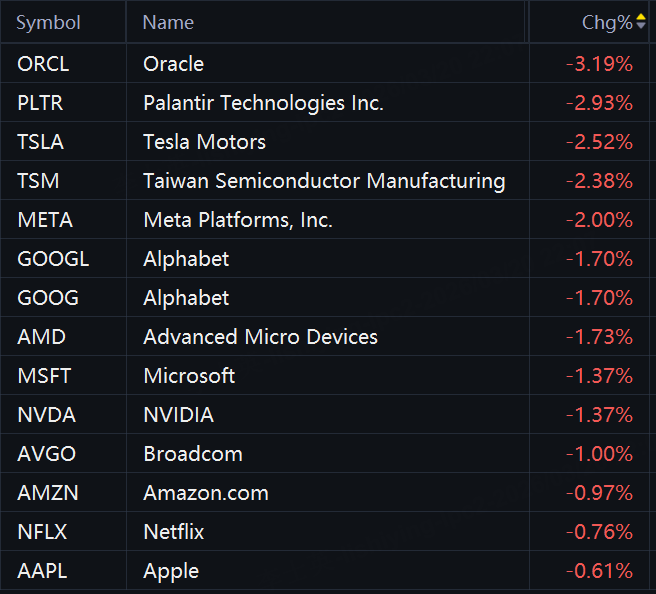Click Oracle's -3.19% change value

598,64
